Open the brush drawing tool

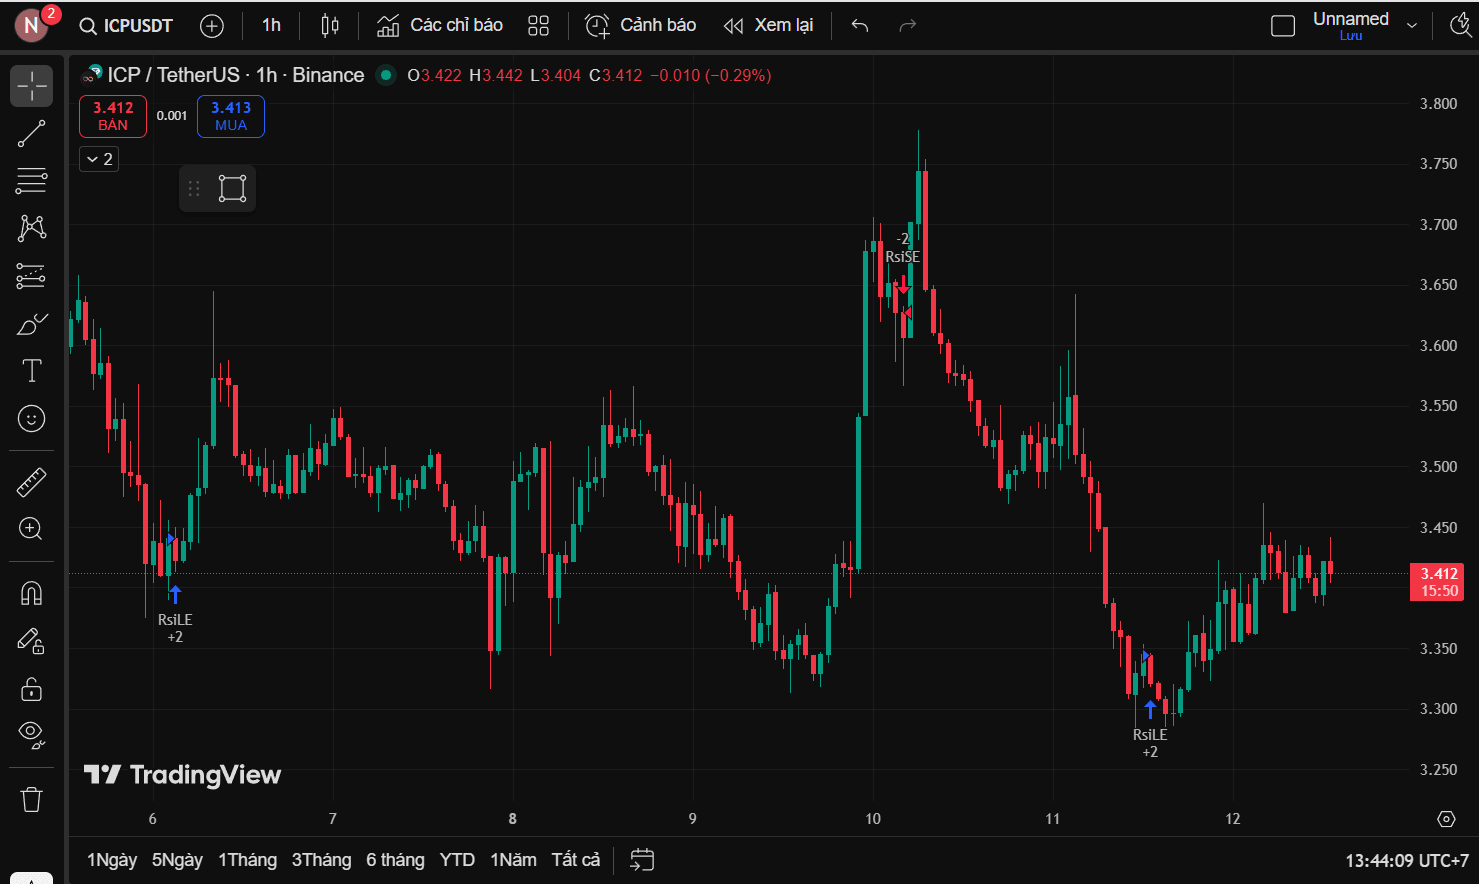pos(31,324)
